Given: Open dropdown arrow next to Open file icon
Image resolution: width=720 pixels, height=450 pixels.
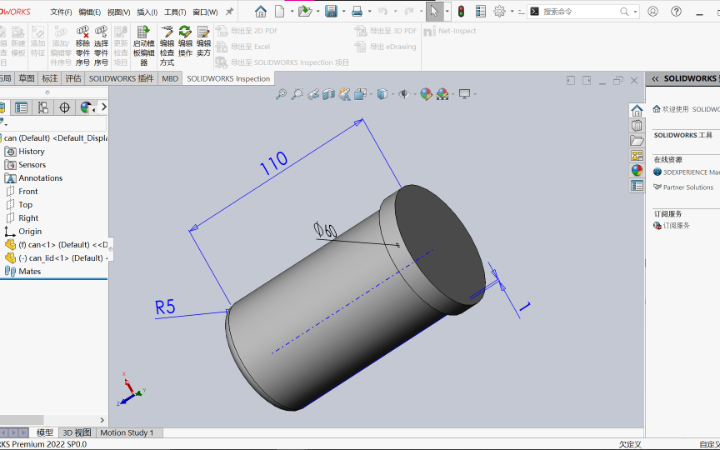Looking at the screenshot, I should point(318,11).
